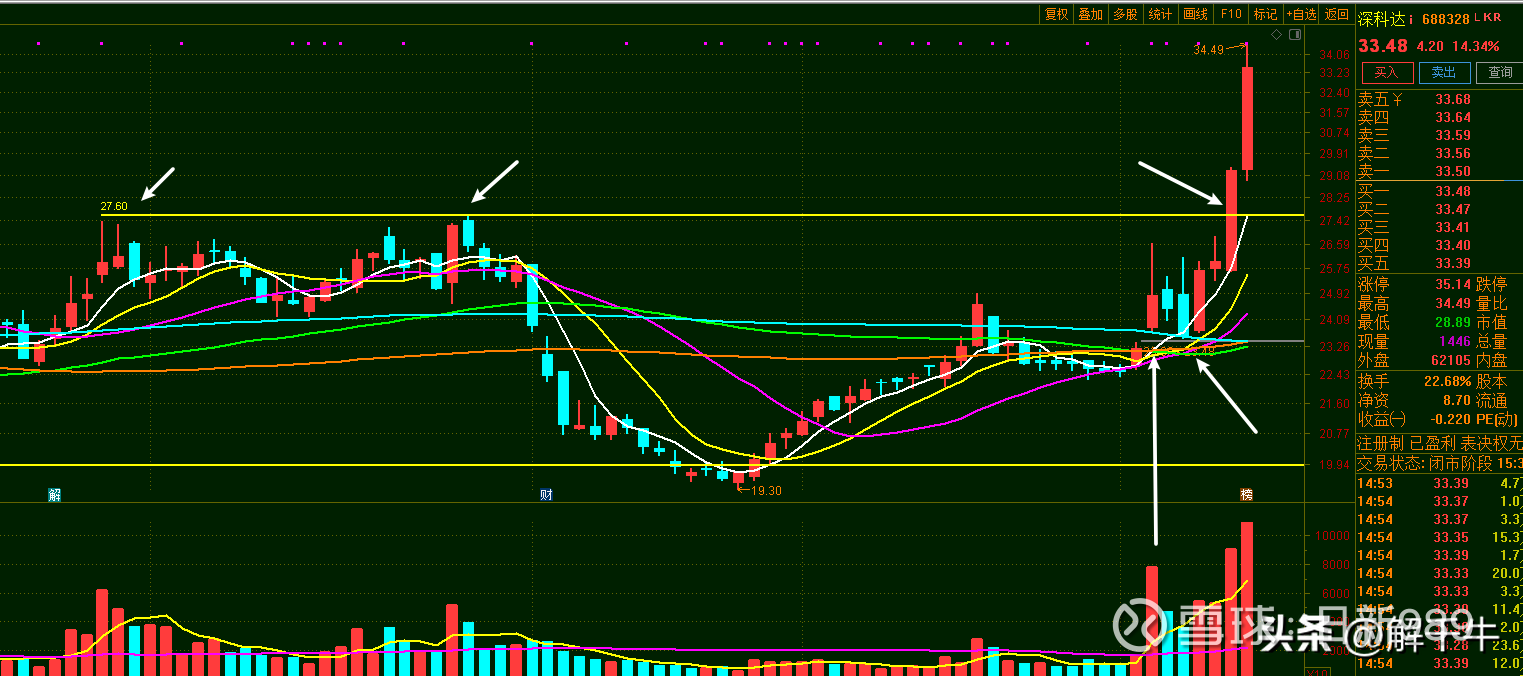Toggle the side panel layout icon
Image resolution: width=1523 pixels, height=676 pixels.
tap(1295, 35)
